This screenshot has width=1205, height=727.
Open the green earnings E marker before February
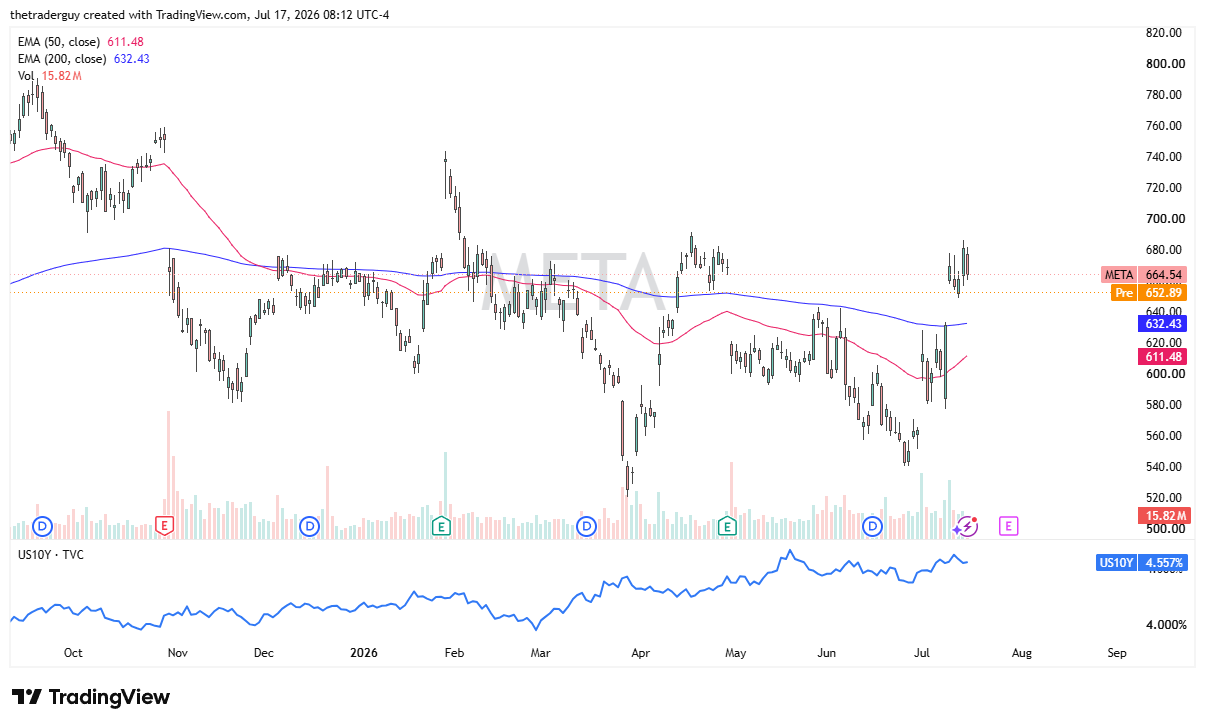point(441,525)
